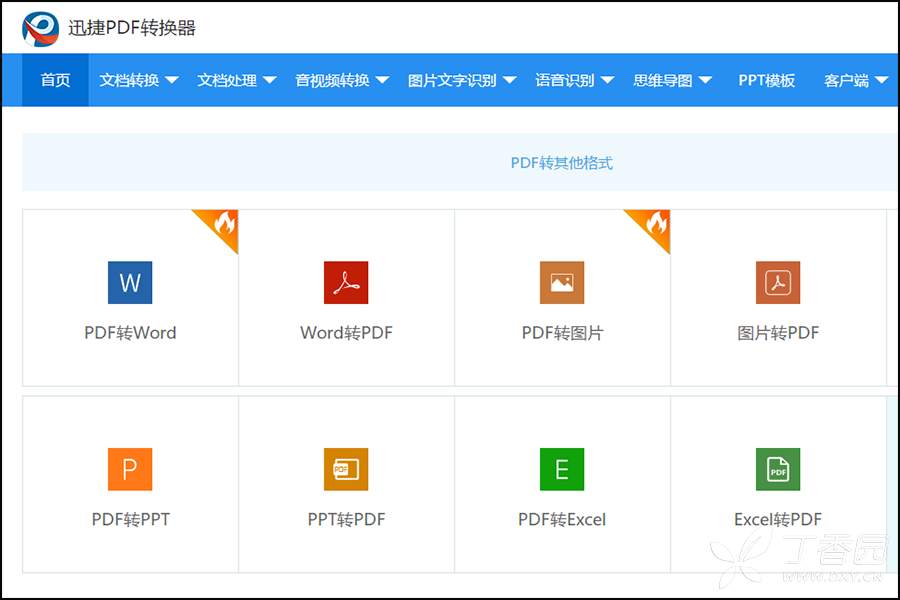Open the PPT模板 nav item

point(767,80)
